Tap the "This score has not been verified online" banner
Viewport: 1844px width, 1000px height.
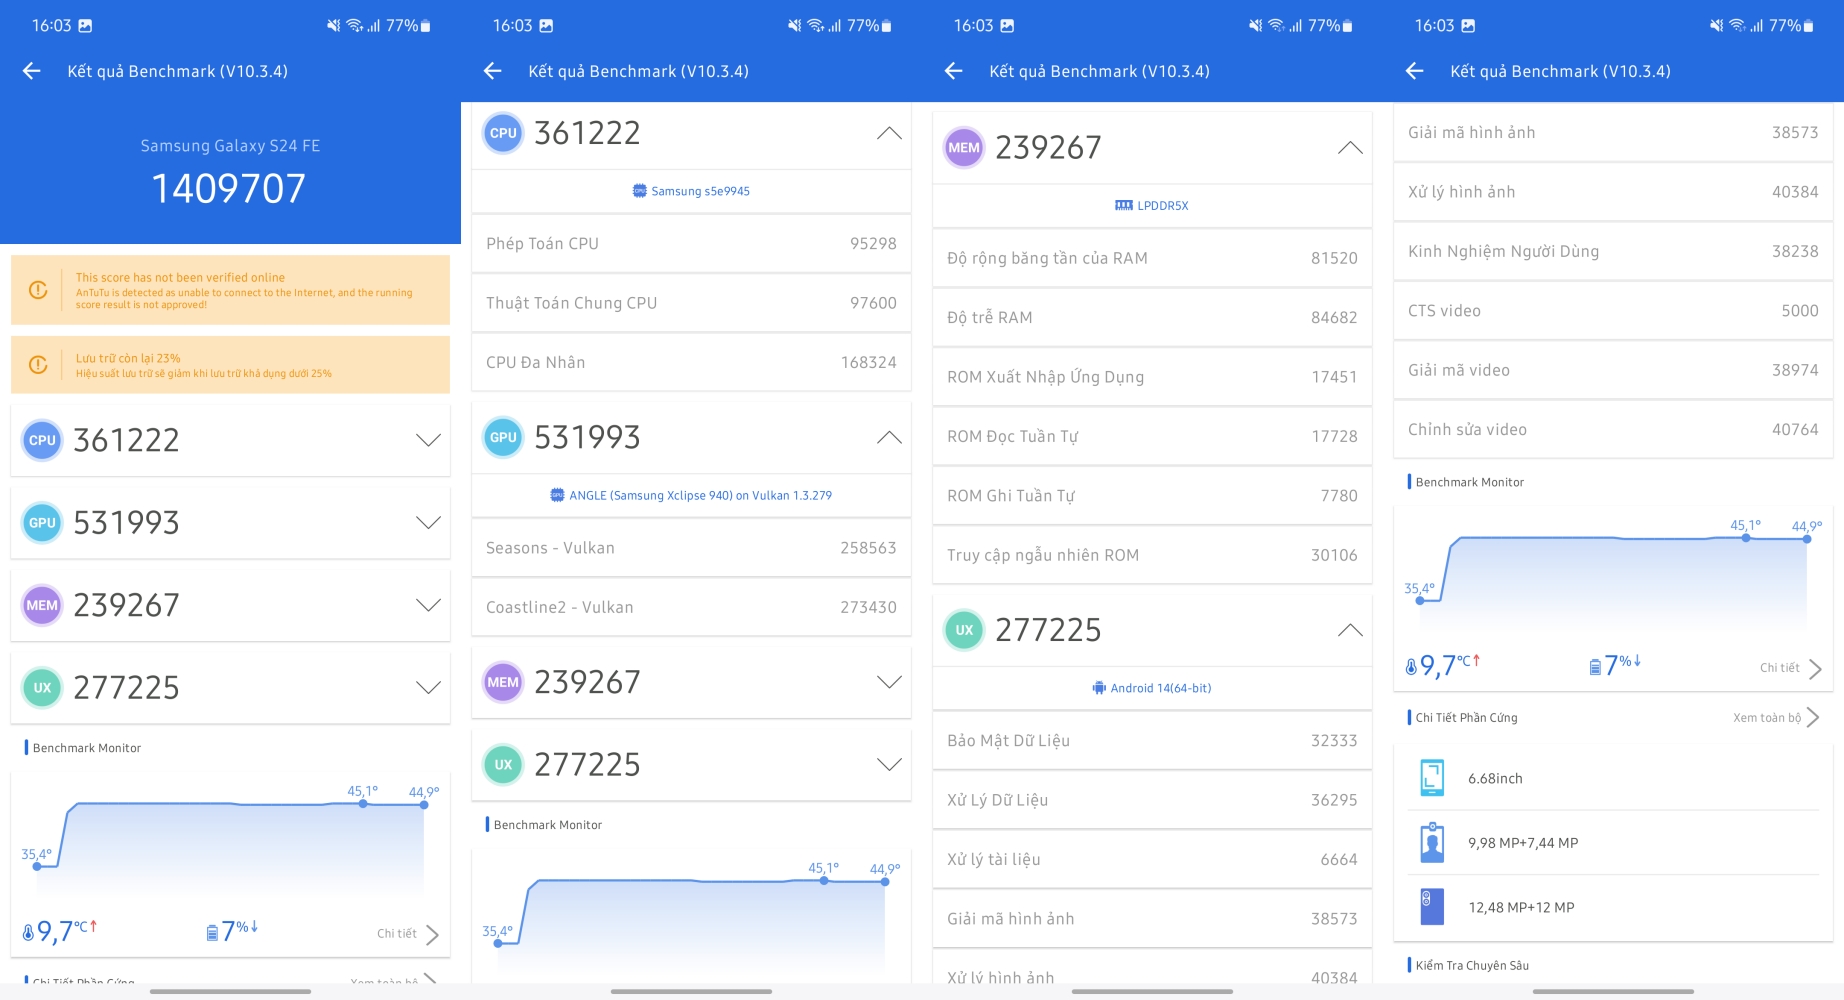(x=230, y=290)
